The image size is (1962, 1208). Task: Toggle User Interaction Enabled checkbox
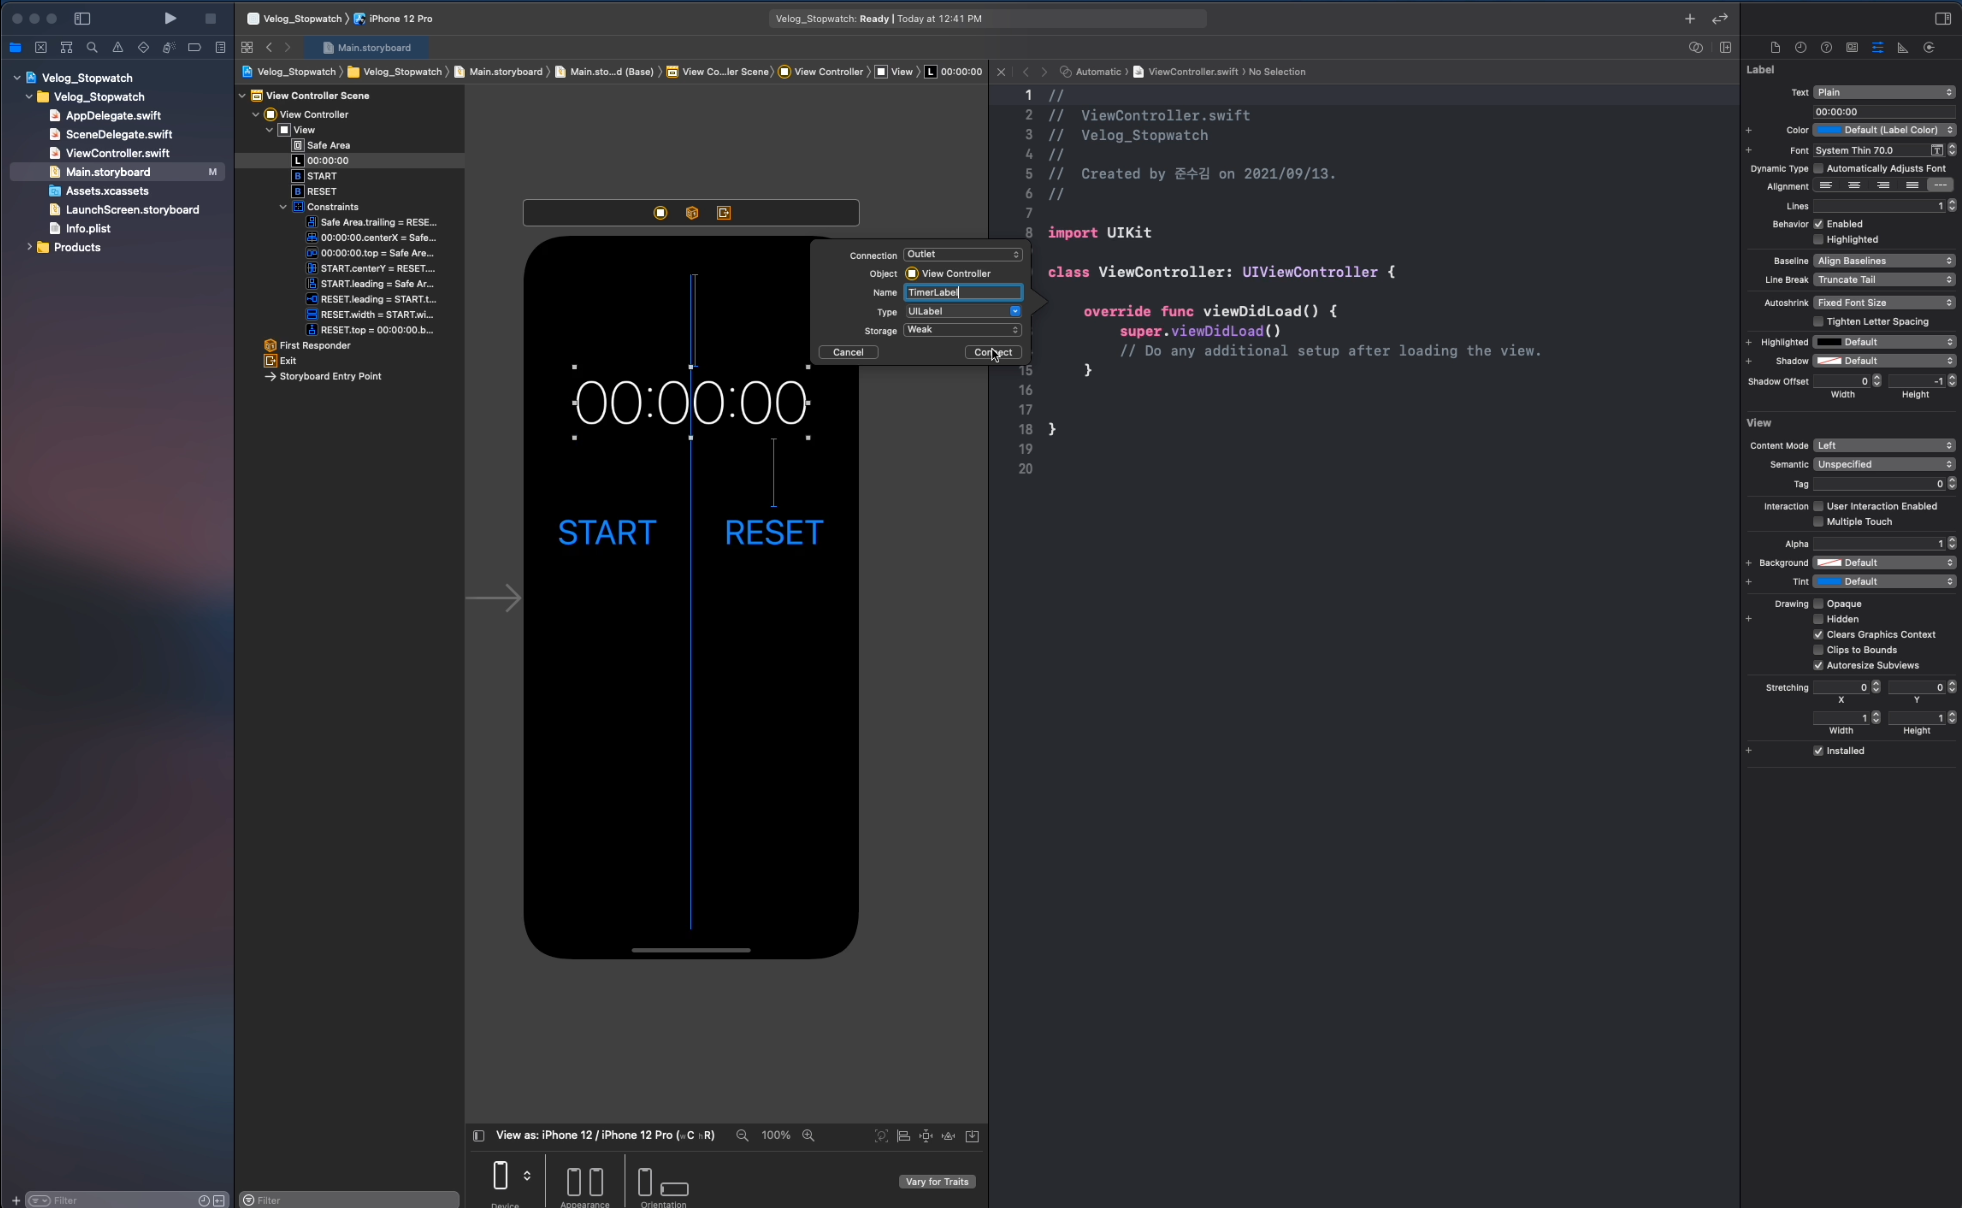click(1818, 506)
